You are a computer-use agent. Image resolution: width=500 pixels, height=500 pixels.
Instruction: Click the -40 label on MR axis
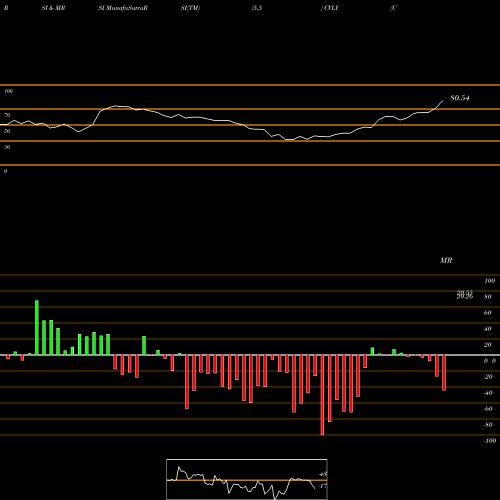point(488,393)
